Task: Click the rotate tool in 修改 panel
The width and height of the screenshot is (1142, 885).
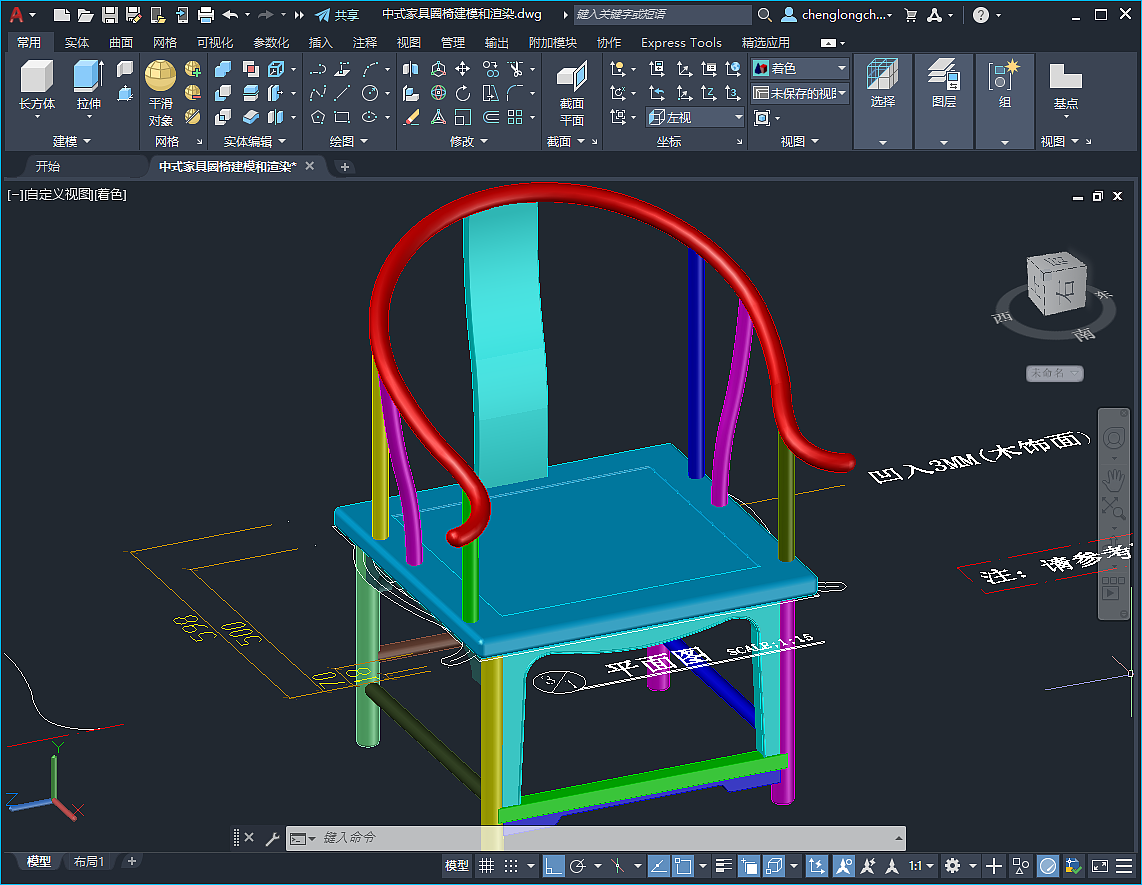Action: click(x=462, y=93)
